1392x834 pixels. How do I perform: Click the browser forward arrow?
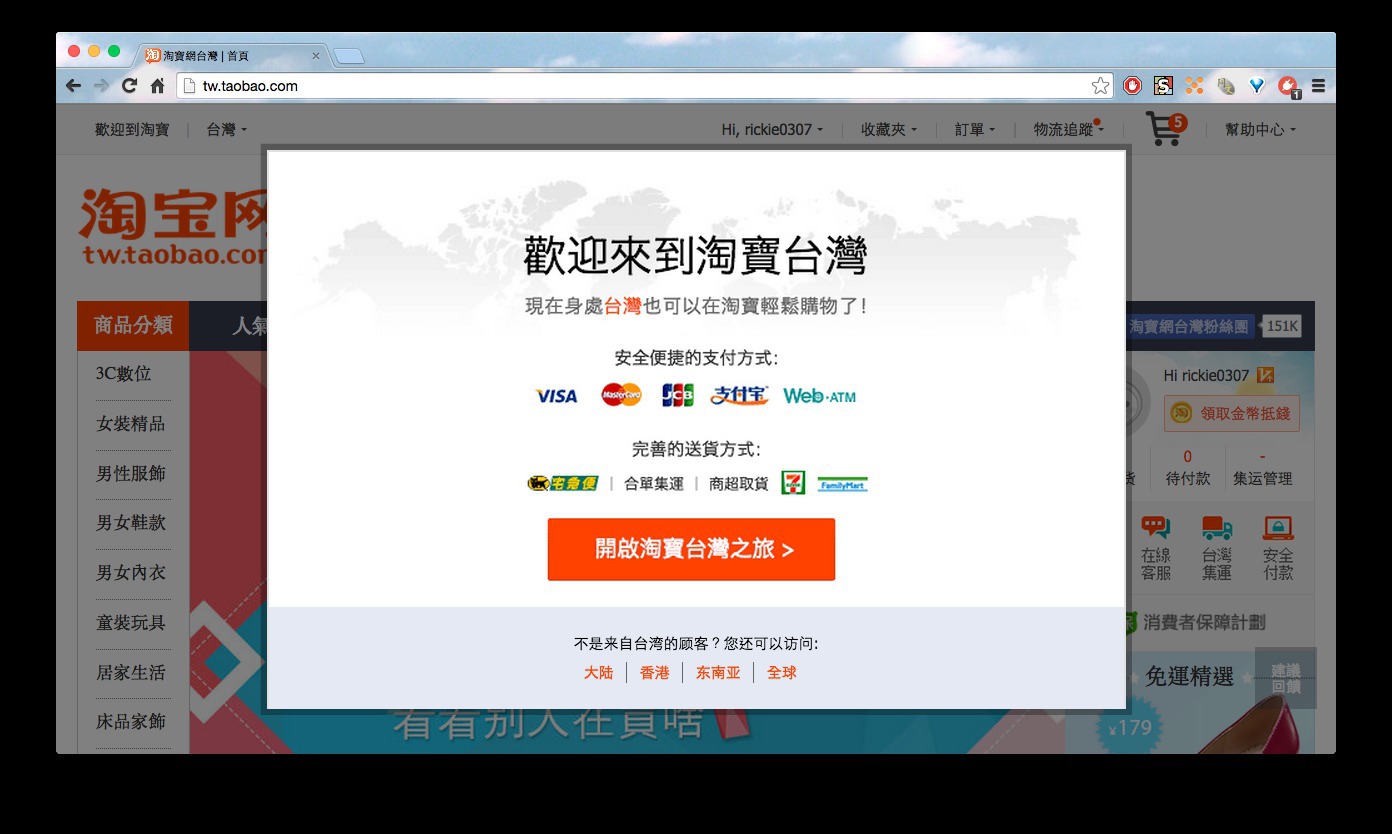[x=101, y=86]
